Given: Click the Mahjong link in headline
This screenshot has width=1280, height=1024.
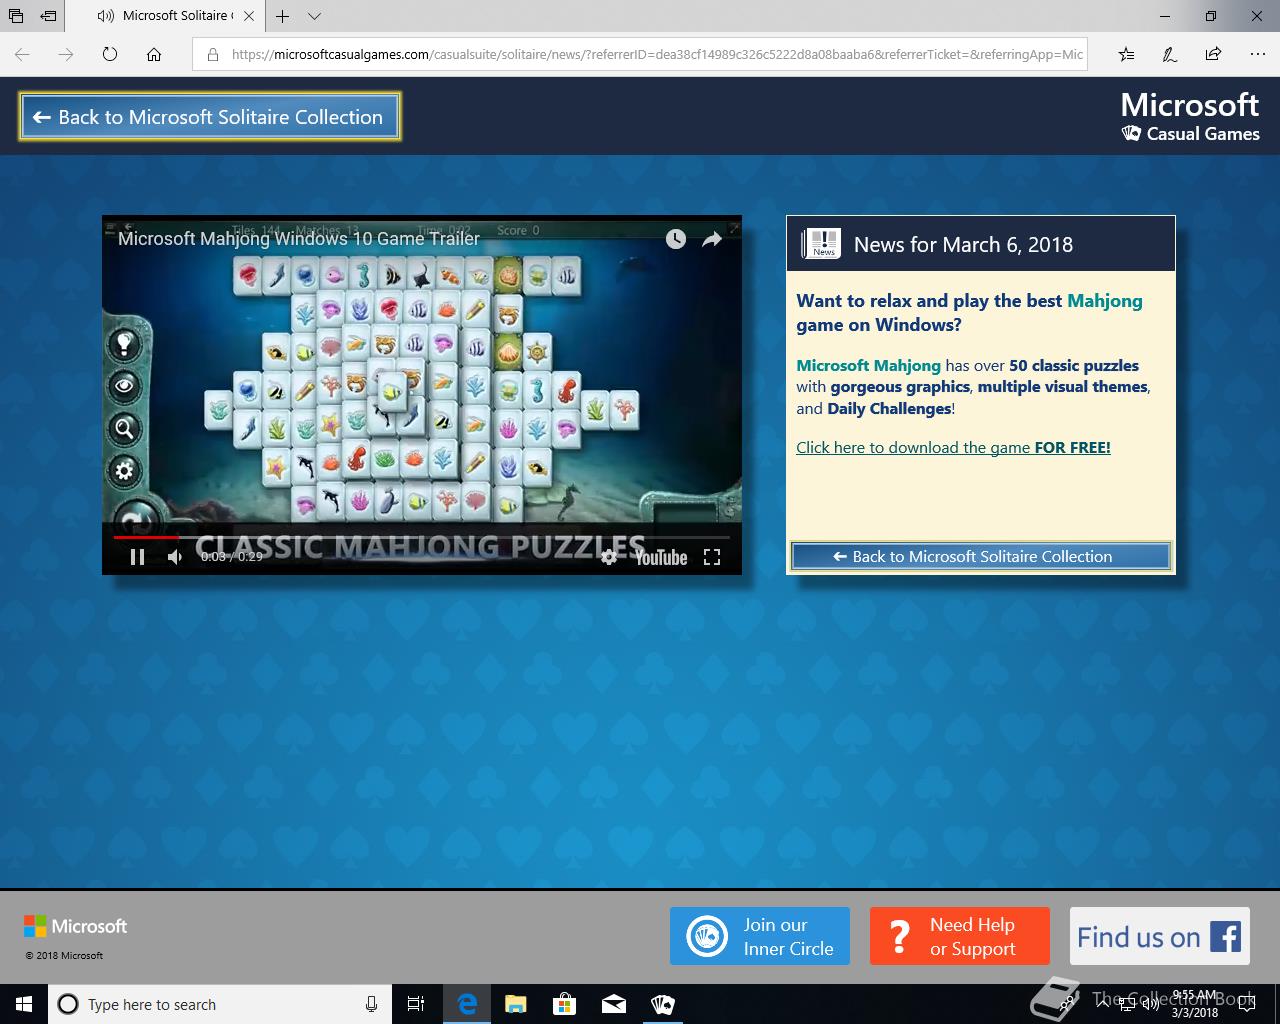Looking at the screenshot, I should (1104, 301).
